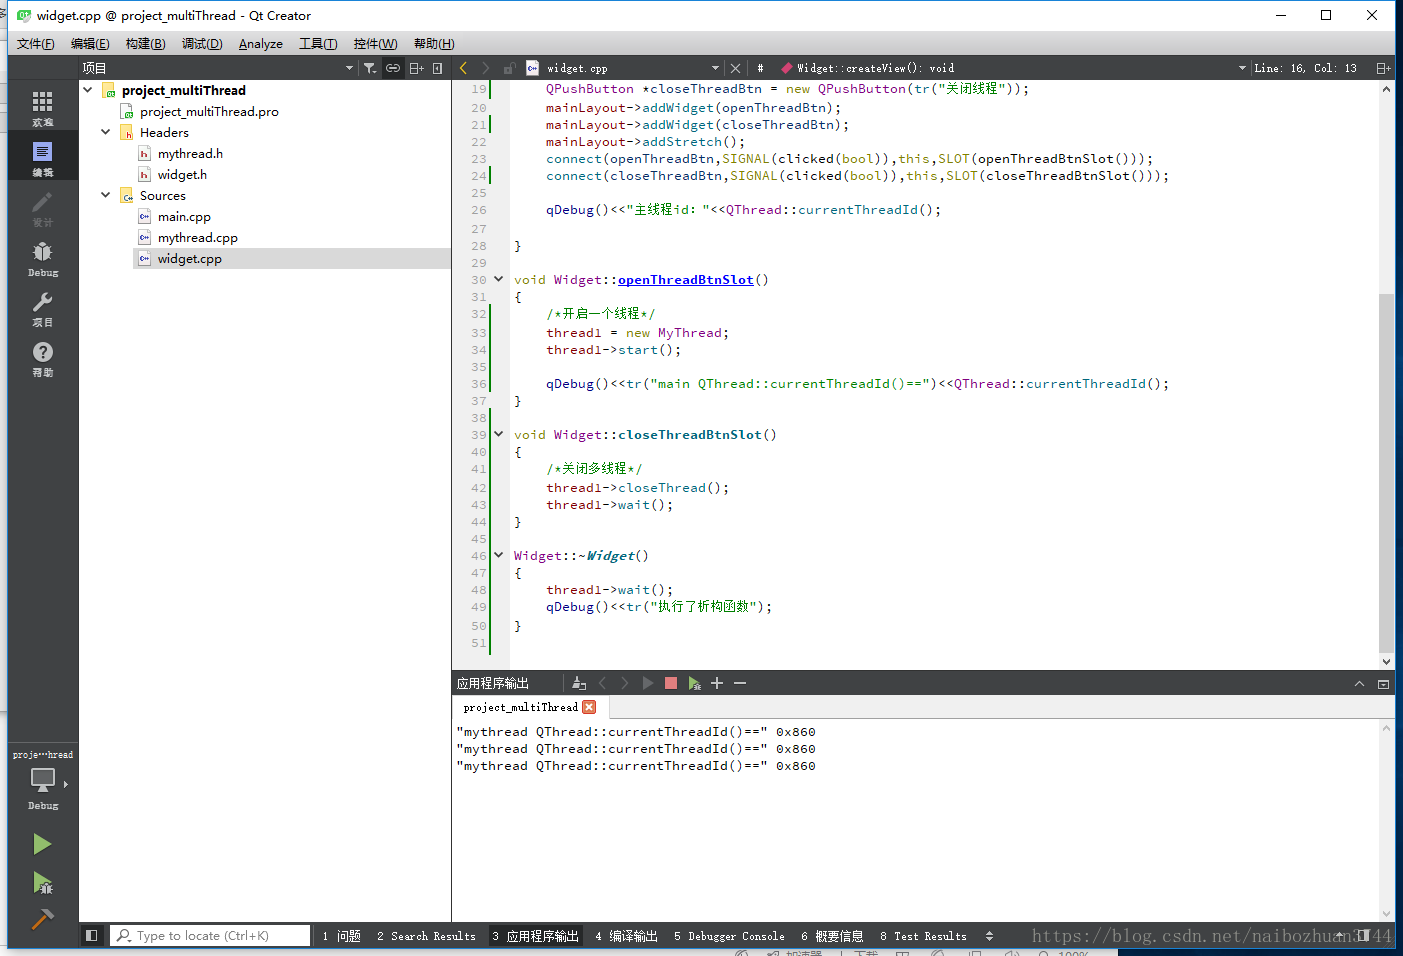1403x956 pixels.
Task: Increase output font size with the plus icon
Action: pyautogui.click(x=717, y=683)
